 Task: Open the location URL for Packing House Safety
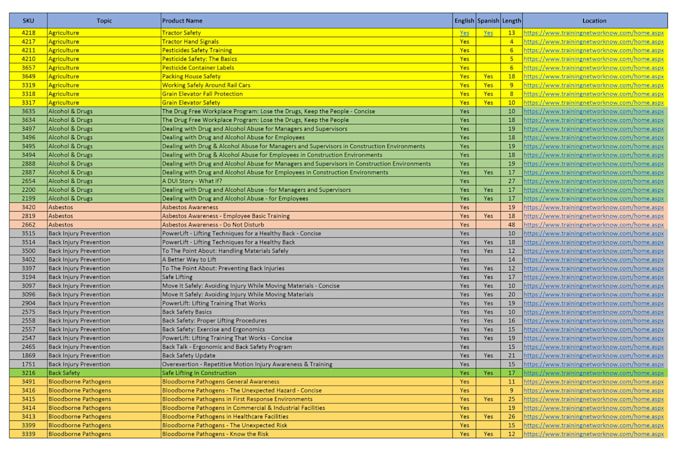pyautogui.click(x=594, y=76)
